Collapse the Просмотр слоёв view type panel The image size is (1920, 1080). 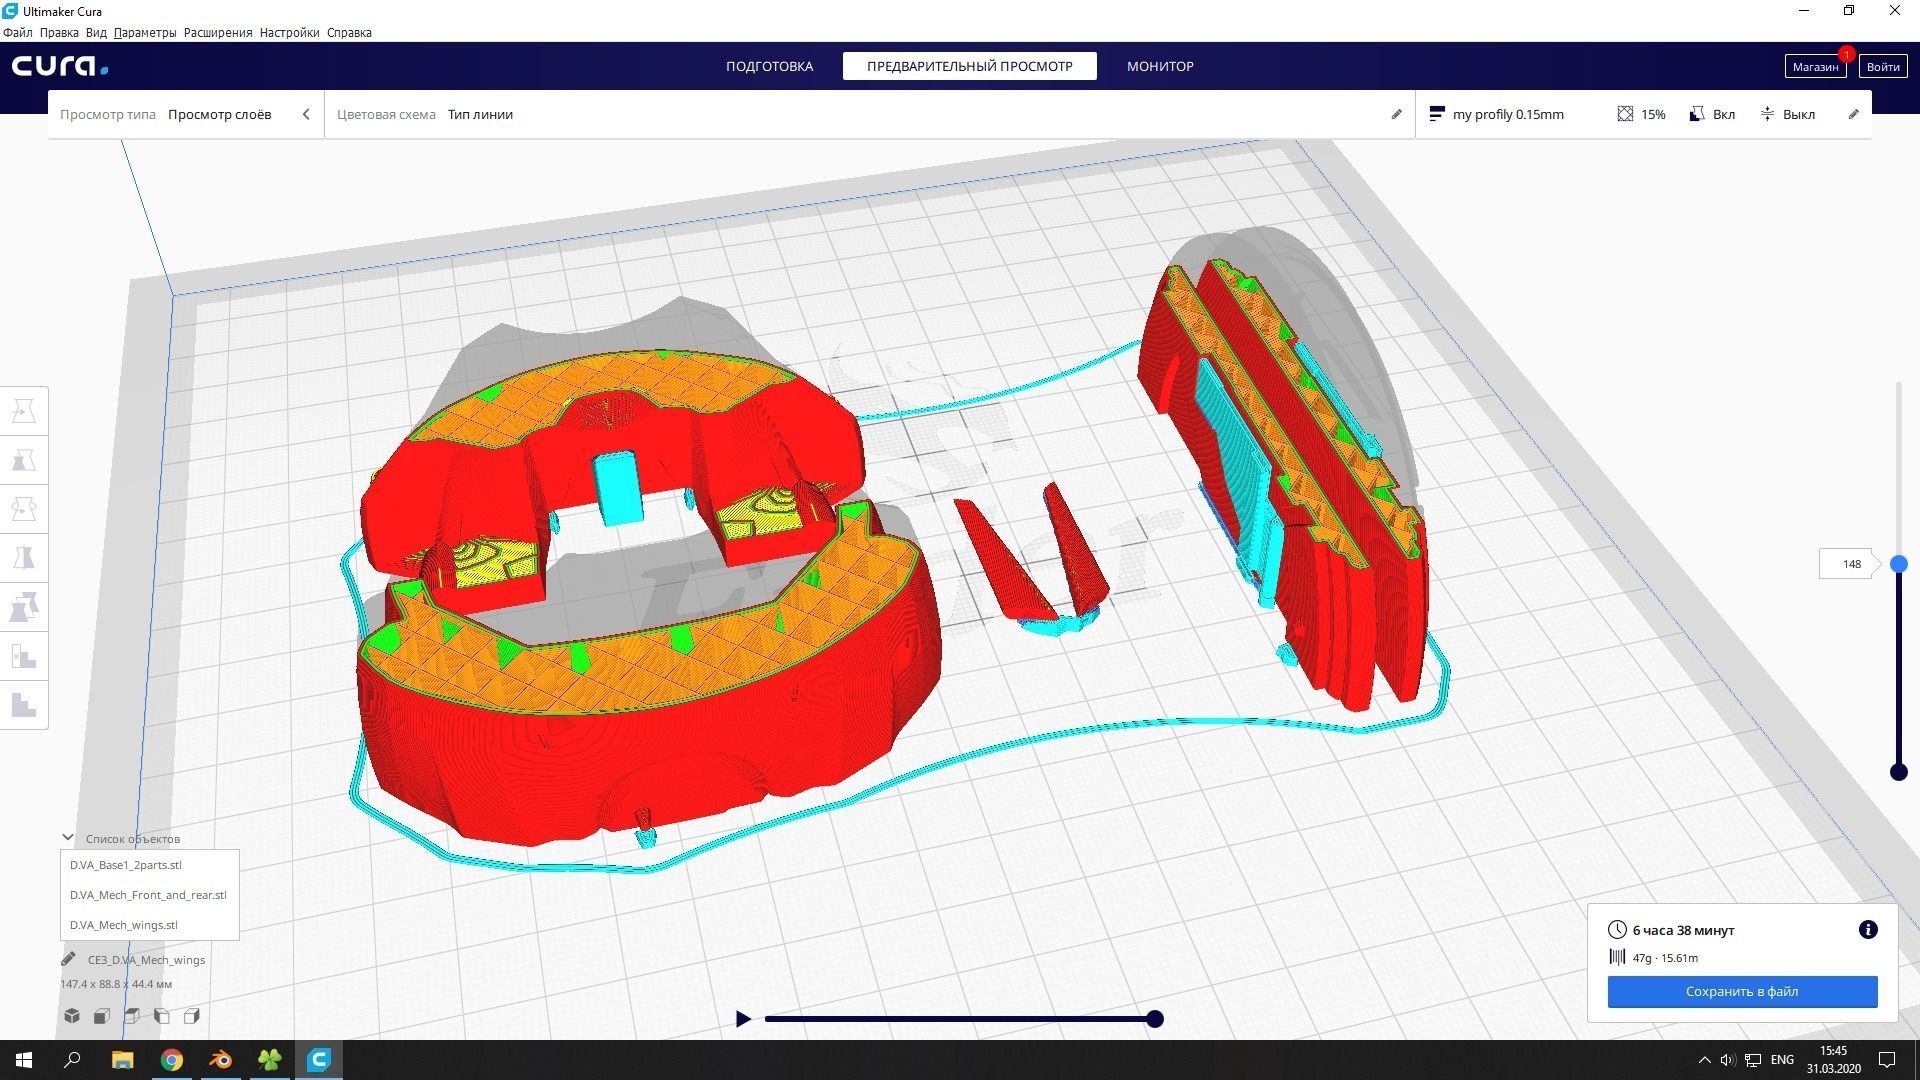coord(306,114)
